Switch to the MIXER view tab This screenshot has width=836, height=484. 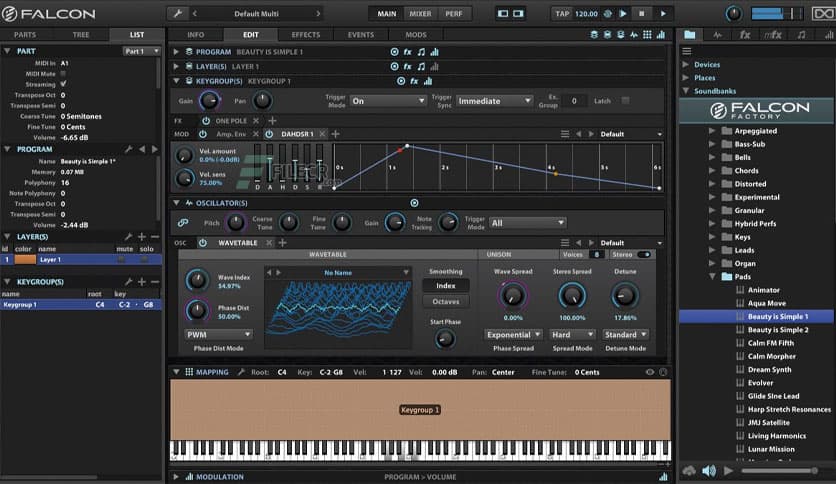420,13
